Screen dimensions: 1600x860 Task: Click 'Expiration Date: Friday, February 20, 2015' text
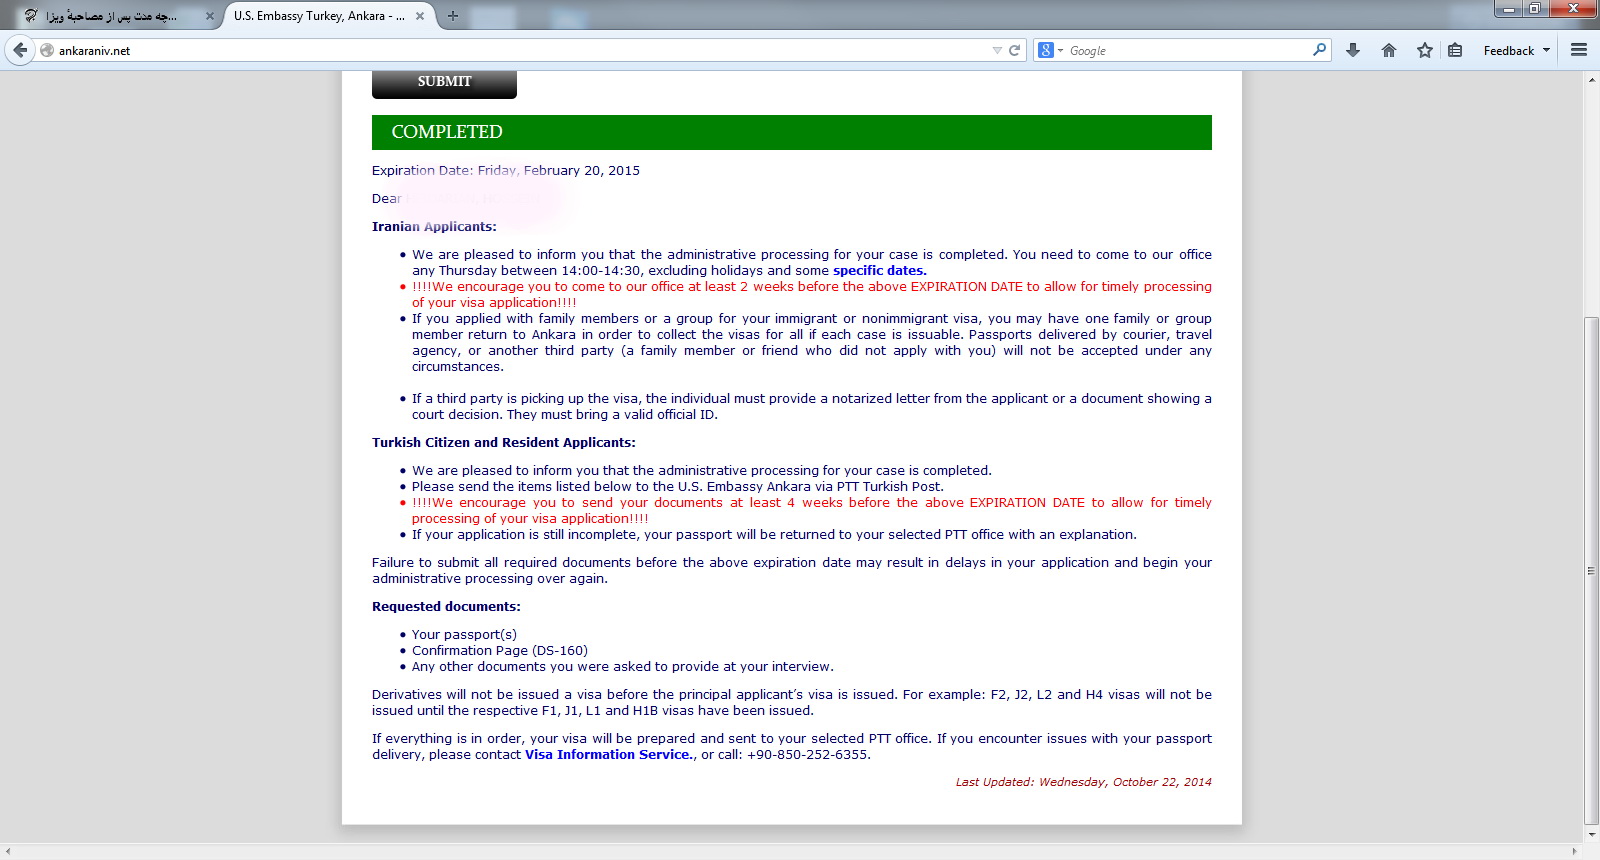506,170
